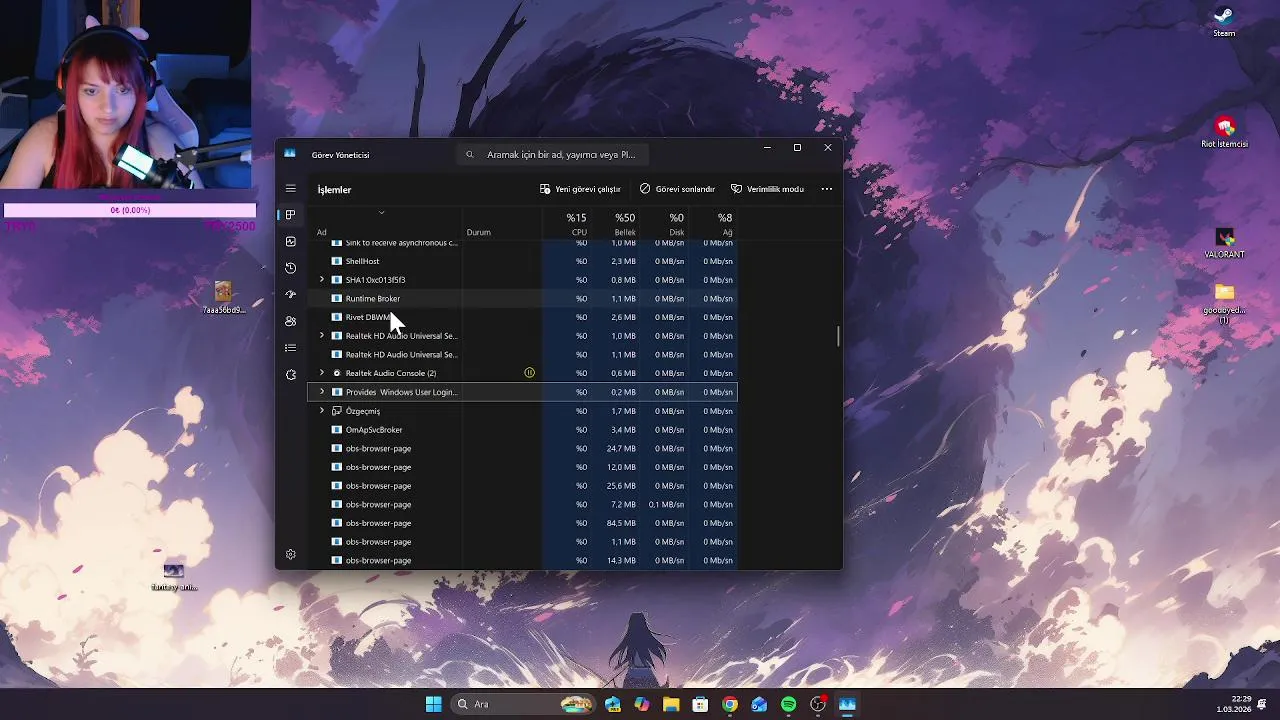Expand the Realtek HD Audio Universal Service group
Viewport: 1280px width, 720px height.
pos(322,336)
